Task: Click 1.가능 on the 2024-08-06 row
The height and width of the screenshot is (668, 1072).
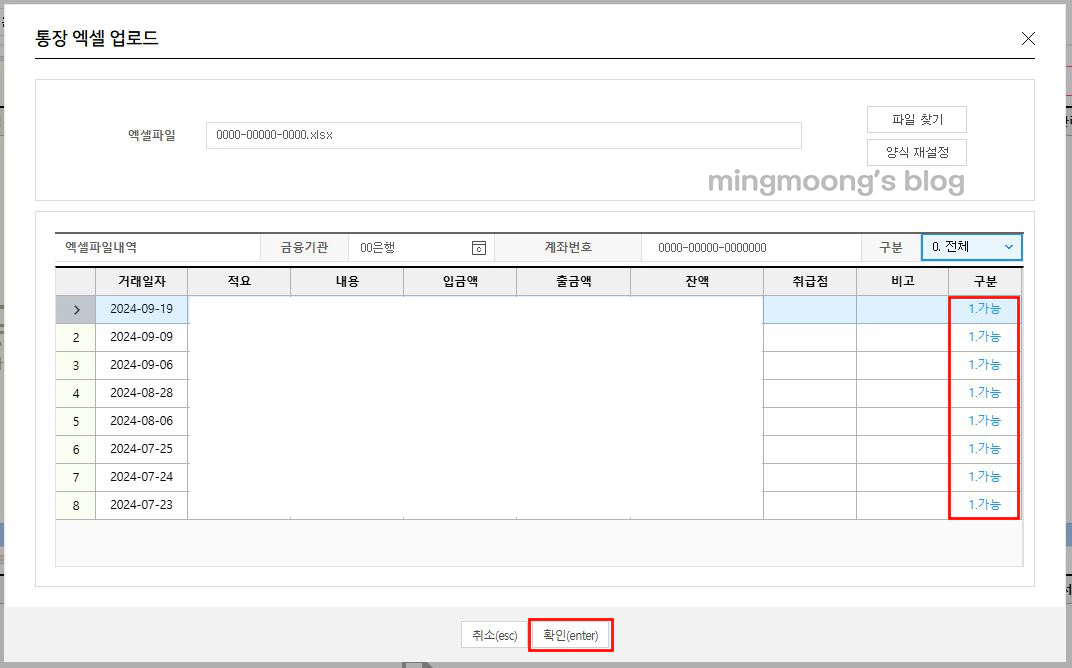Action: (x=984, y=421)
